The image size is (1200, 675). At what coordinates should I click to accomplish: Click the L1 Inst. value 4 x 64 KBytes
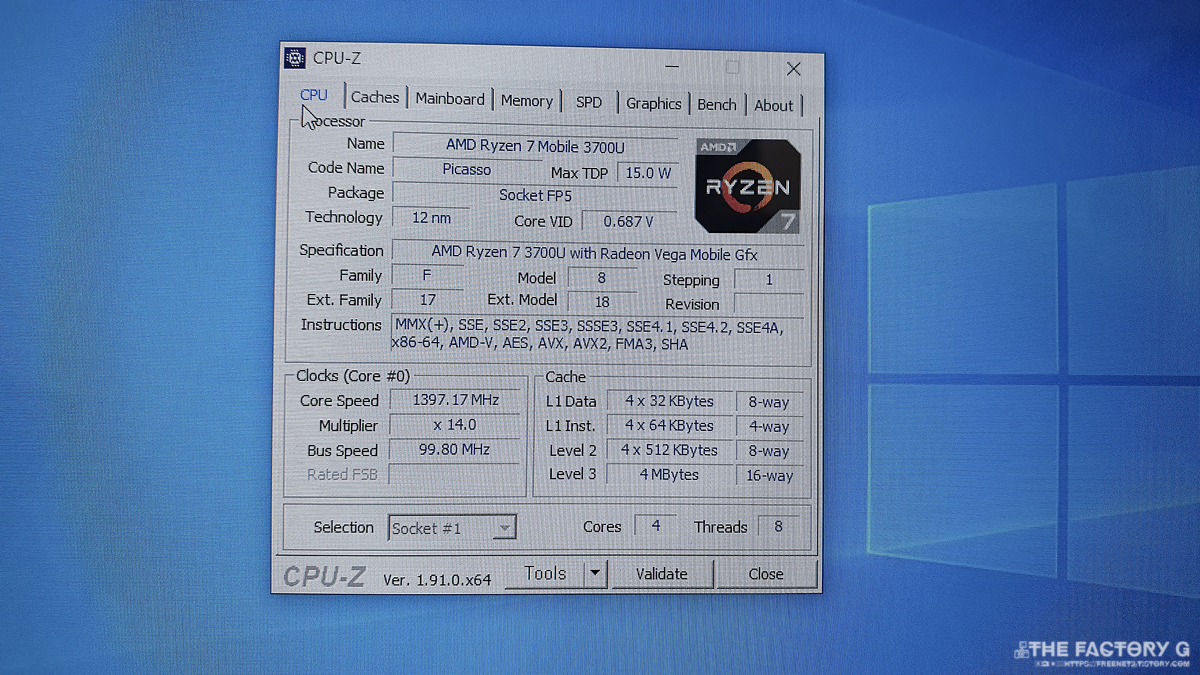pos(670,426)
